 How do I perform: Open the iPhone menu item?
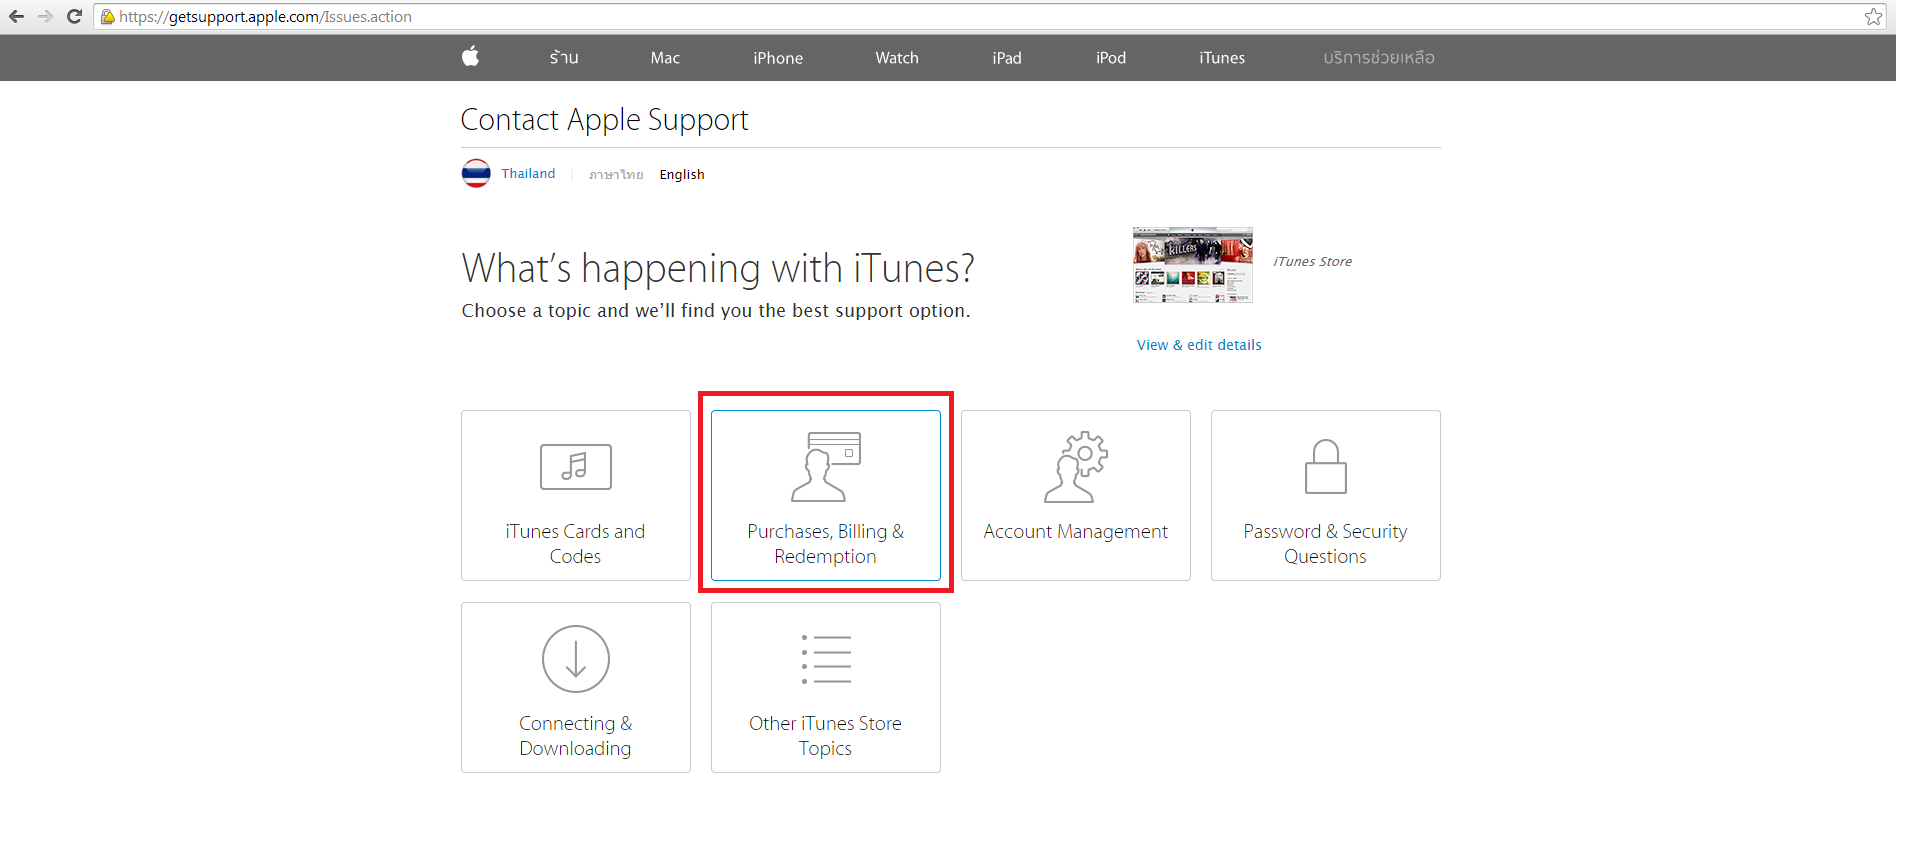778,58
